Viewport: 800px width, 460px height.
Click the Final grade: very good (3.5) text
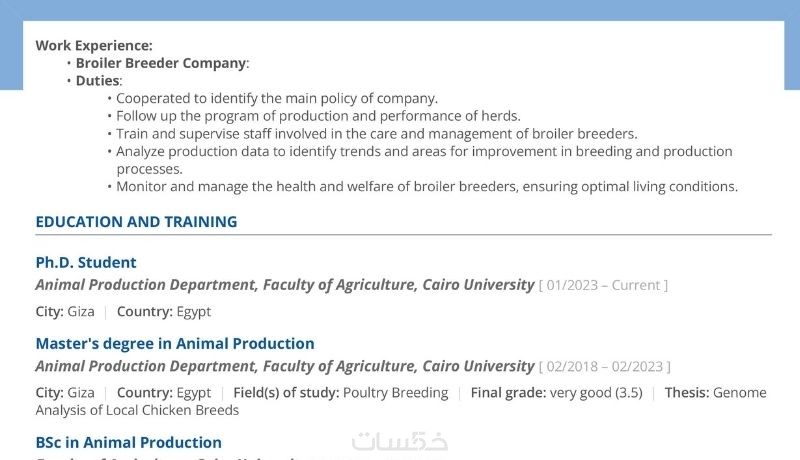pos(556,393)
